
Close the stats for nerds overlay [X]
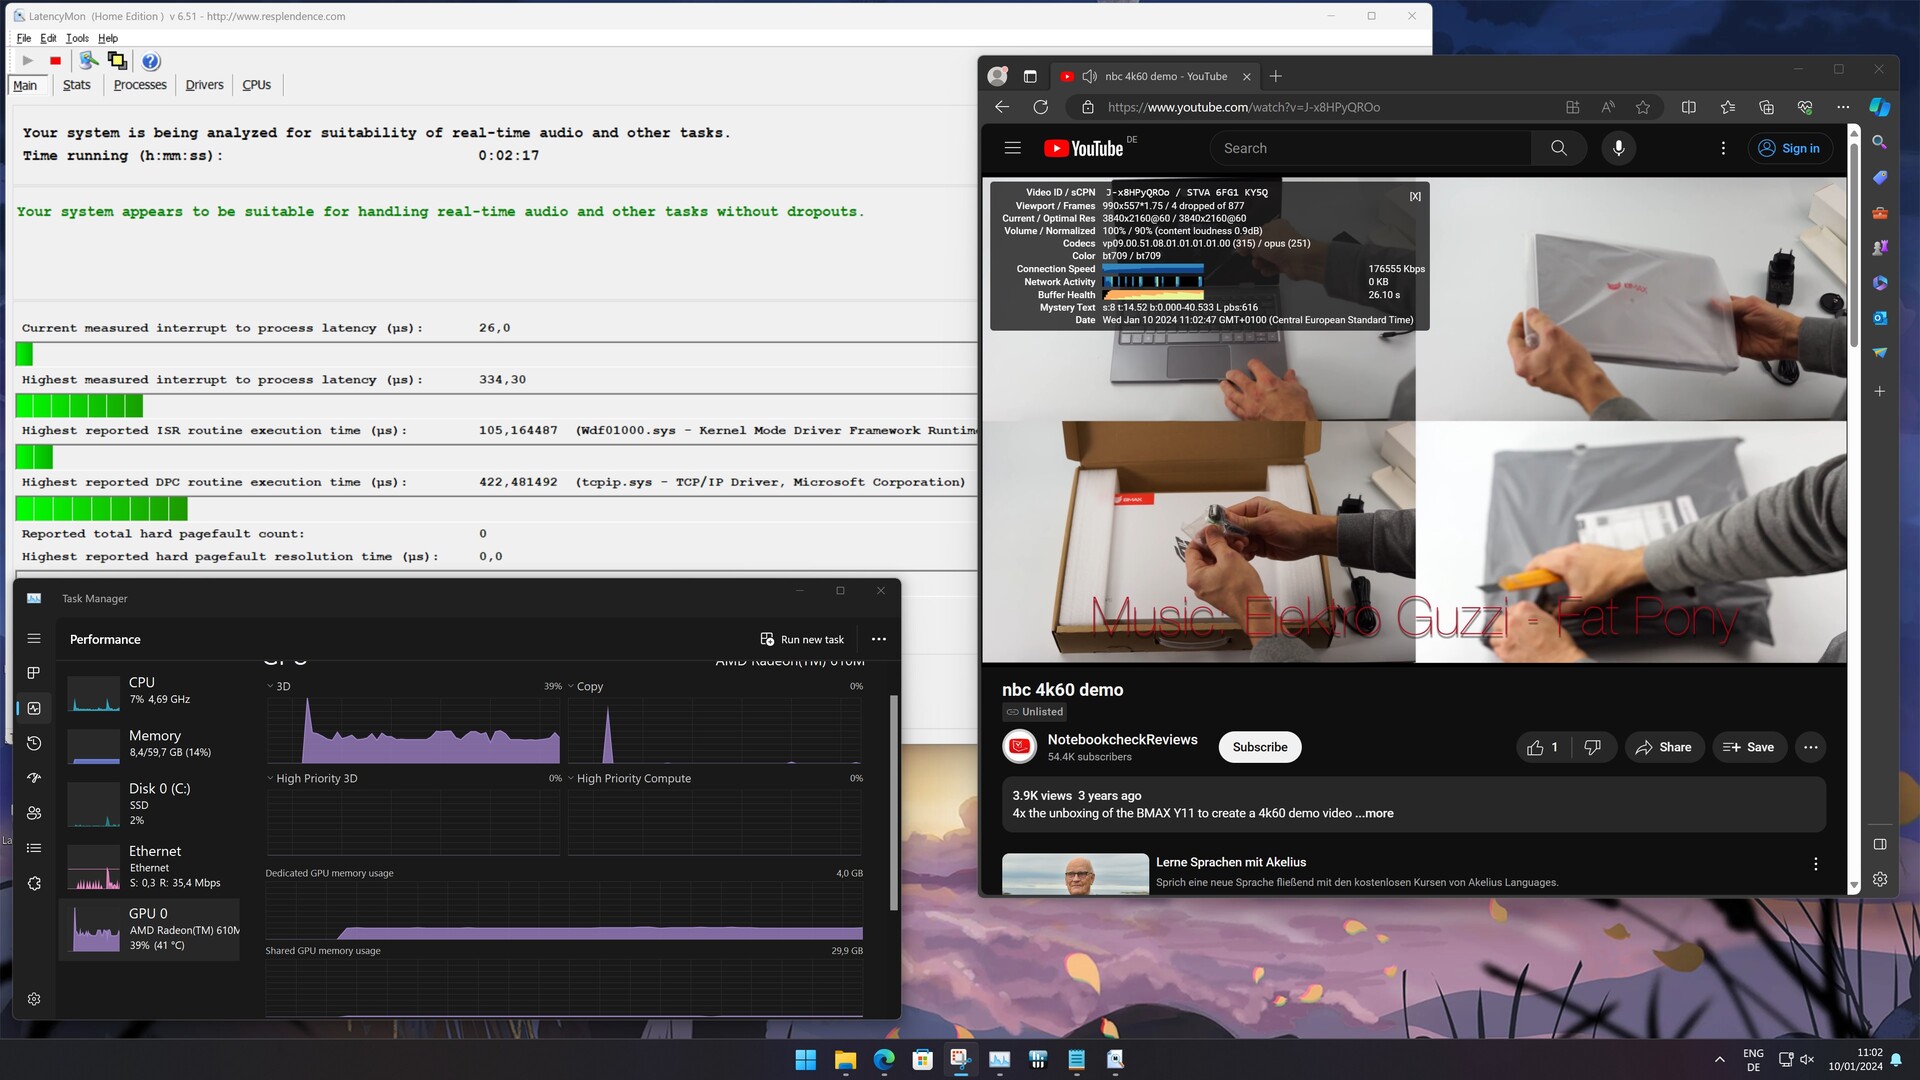(1415, 196)
